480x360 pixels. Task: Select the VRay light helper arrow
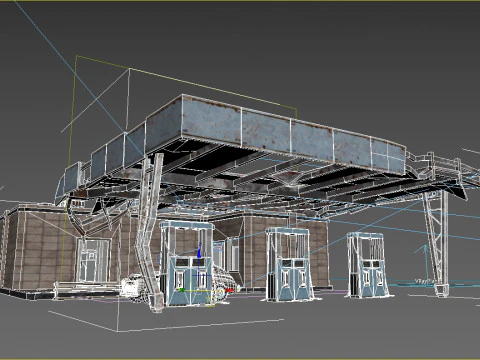tap(425, 265)
